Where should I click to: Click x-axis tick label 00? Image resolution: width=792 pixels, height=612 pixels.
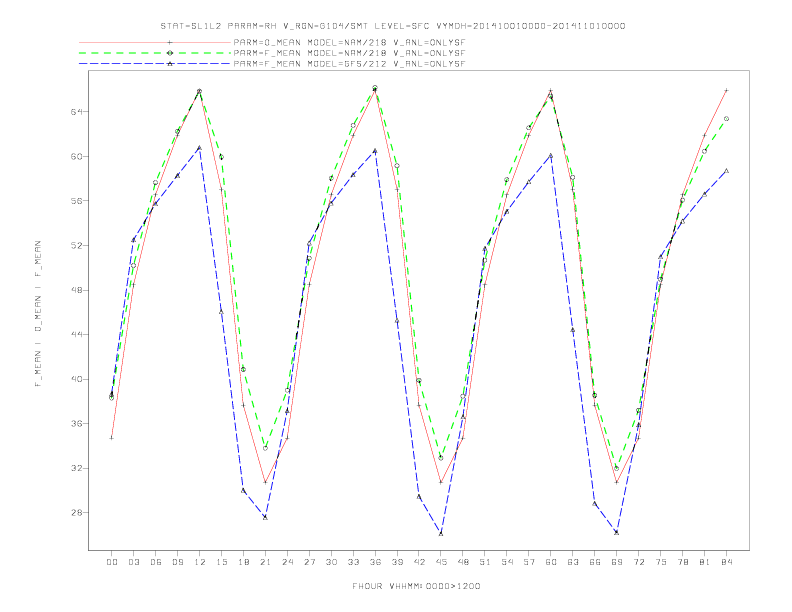(112, 562)
